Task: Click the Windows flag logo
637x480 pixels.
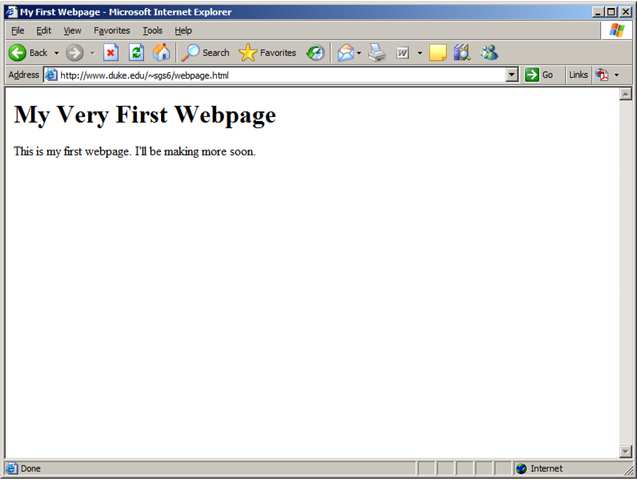Action: (x=617, y=30)
